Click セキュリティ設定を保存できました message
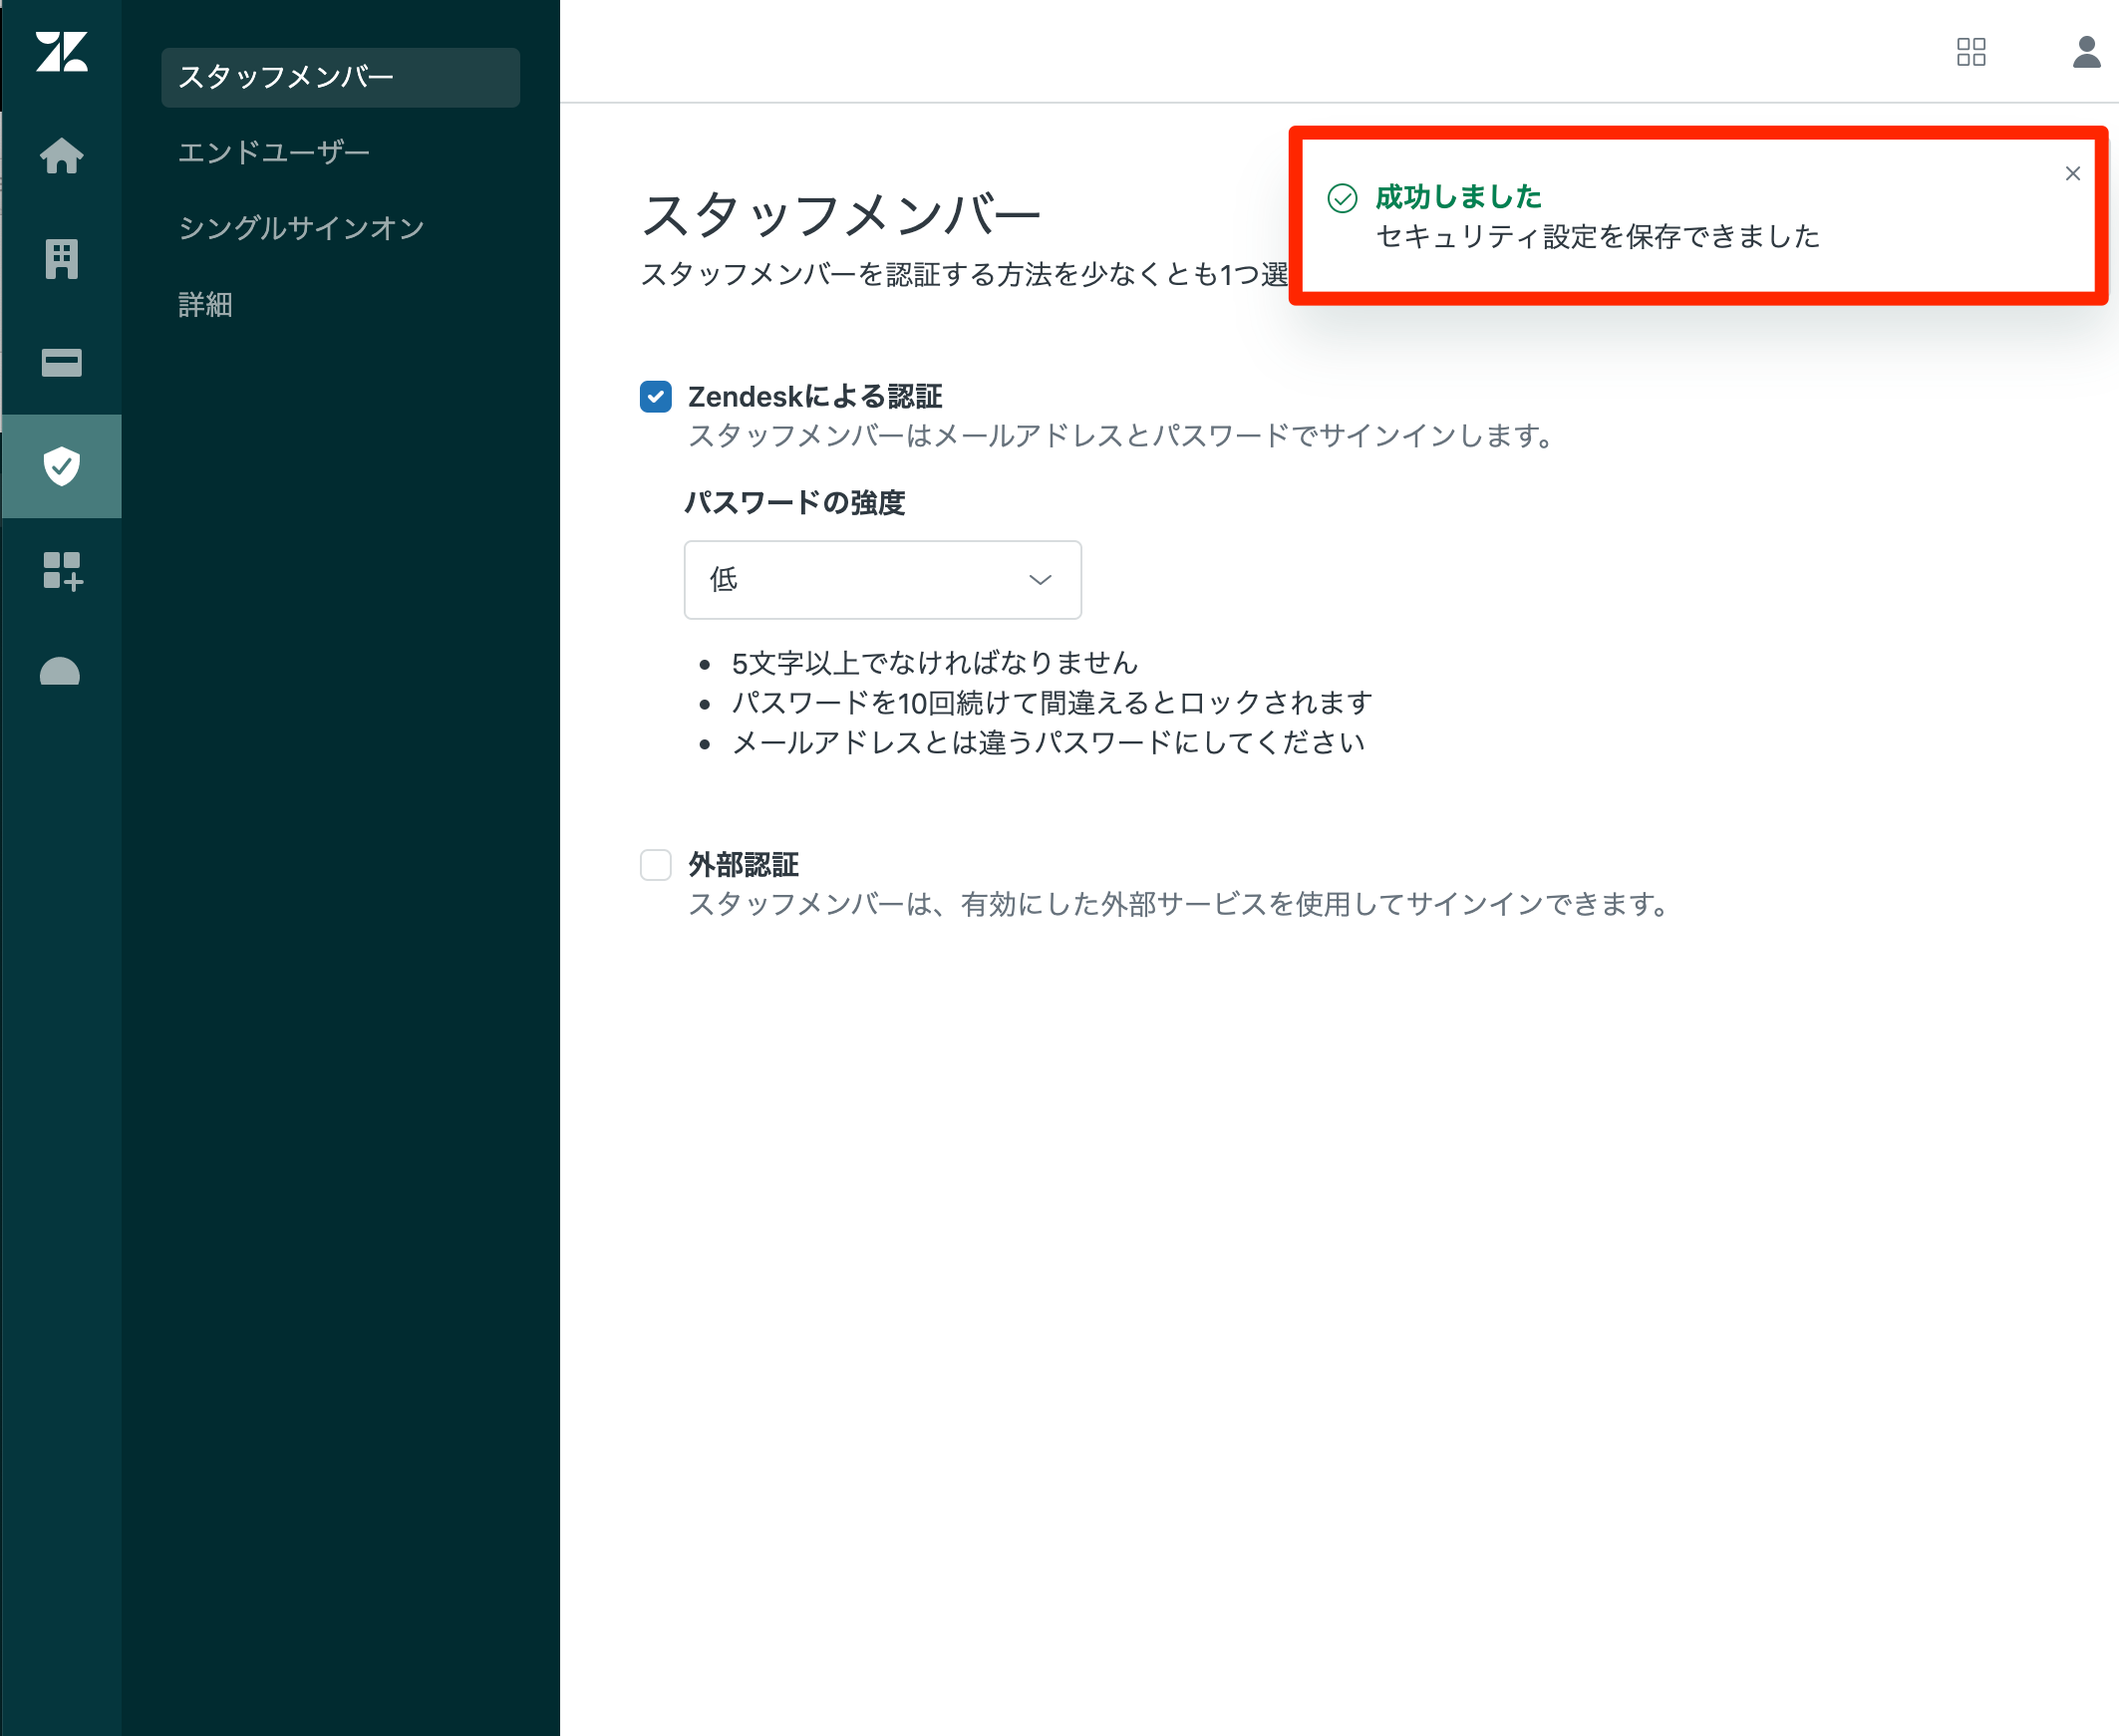 click(x=1598, y=237)
